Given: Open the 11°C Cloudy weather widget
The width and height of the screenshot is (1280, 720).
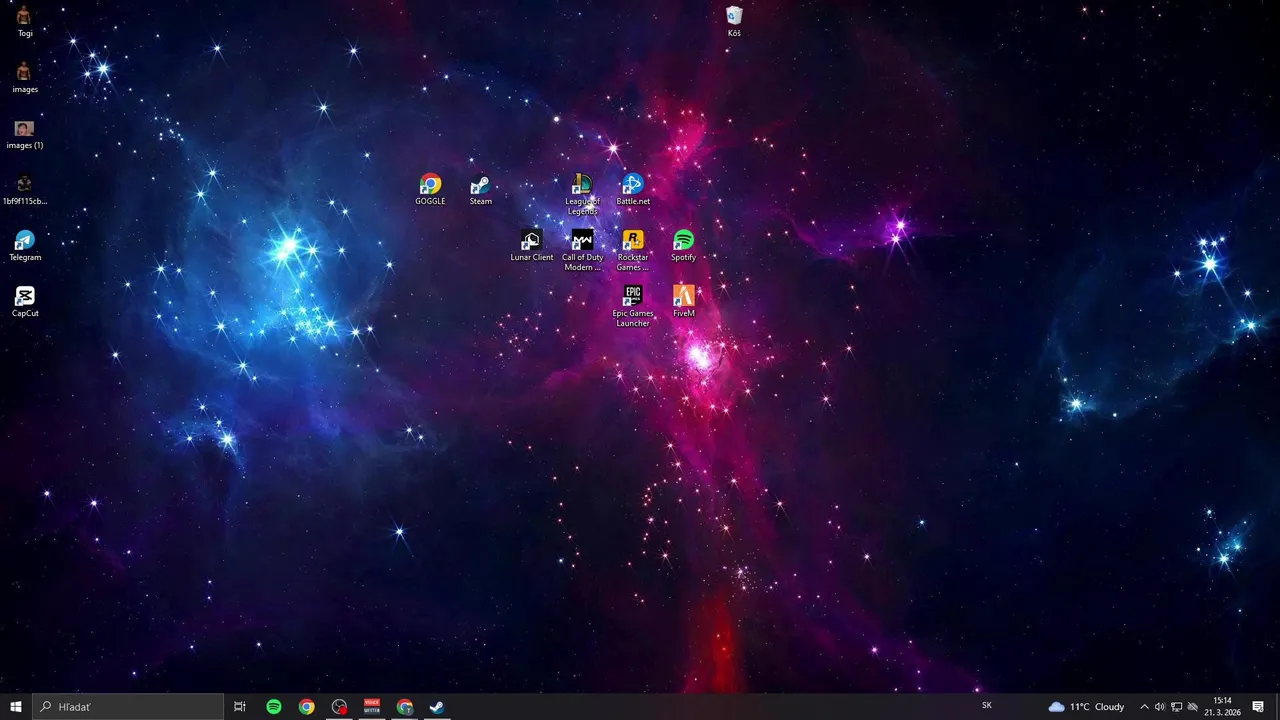Looking at the screenshot, I should [1086, 707].
